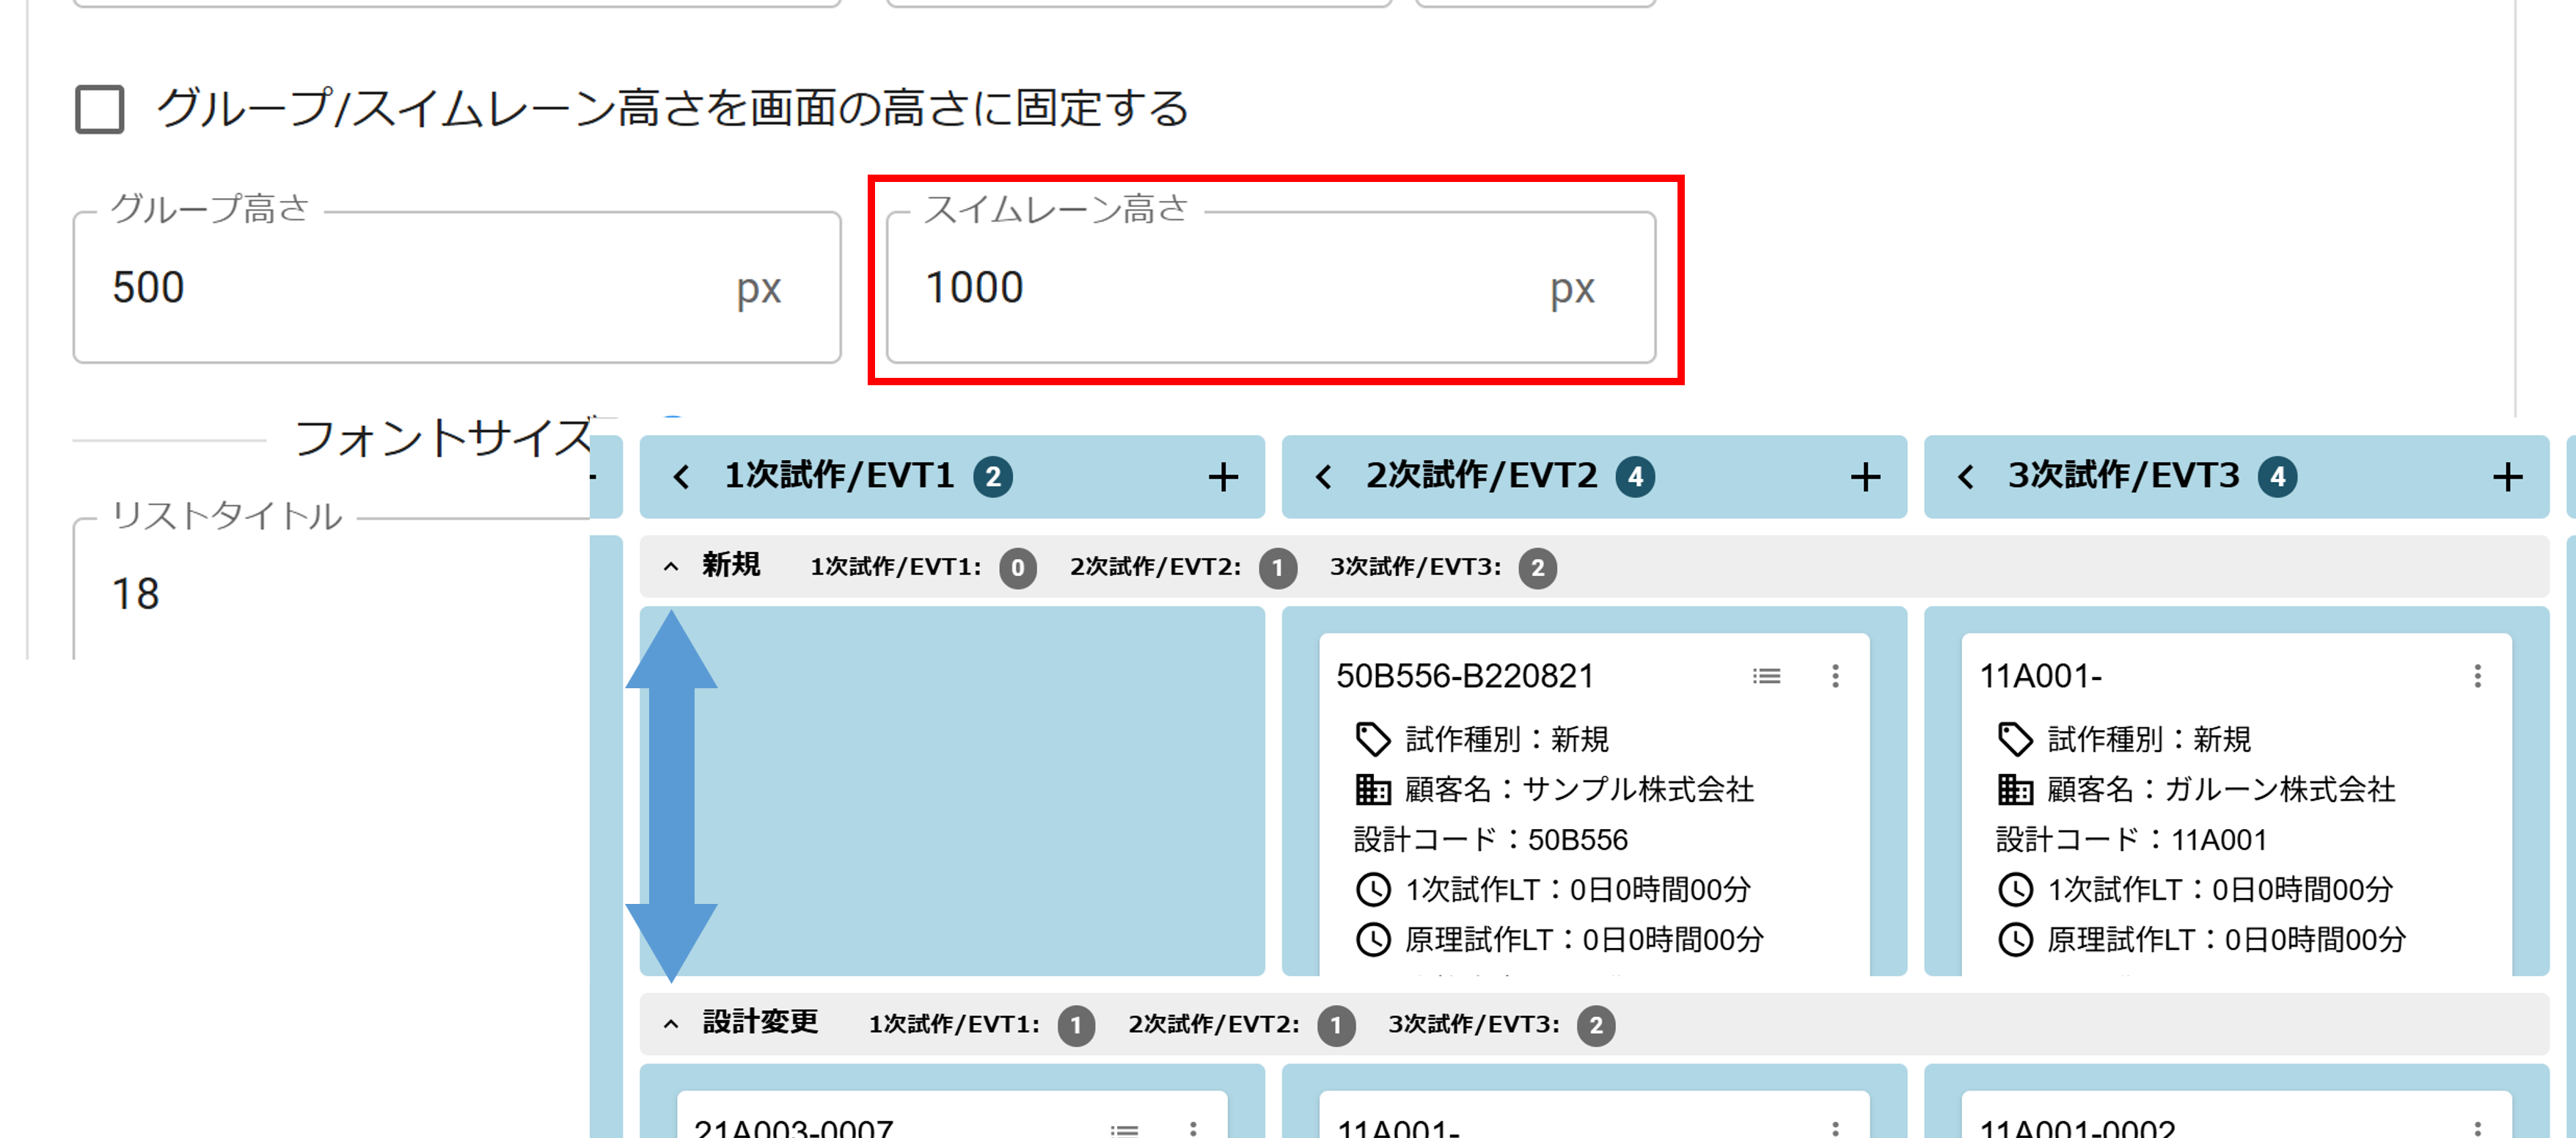Viewport: 2576px width, 1138px height.
Task: Open more menu on 11A001- card in 設計変更 lane
Action: click(1835, 1129)
